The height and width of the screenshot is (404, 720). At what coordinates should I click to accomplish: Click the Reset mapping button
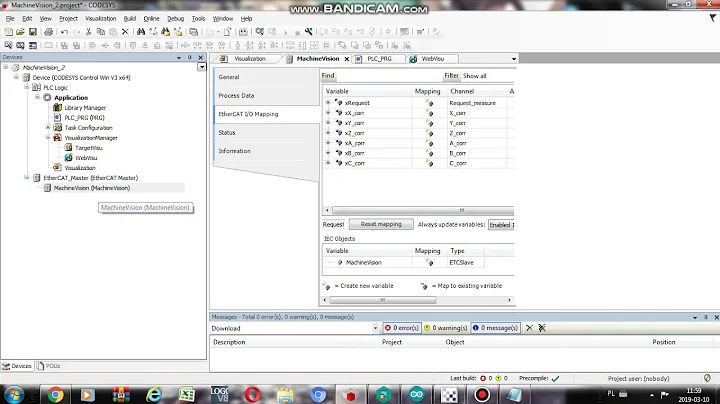pos(381,224)
